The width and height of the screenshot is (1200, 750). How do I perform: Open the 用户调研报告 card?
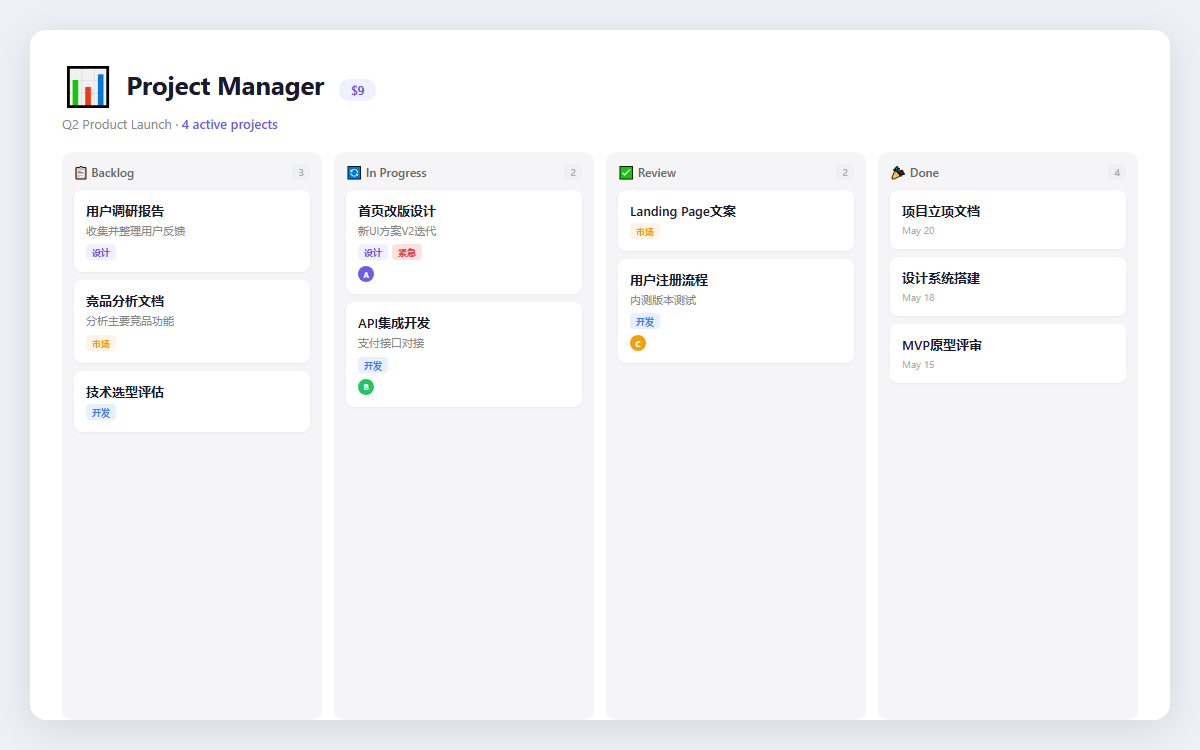192,231
